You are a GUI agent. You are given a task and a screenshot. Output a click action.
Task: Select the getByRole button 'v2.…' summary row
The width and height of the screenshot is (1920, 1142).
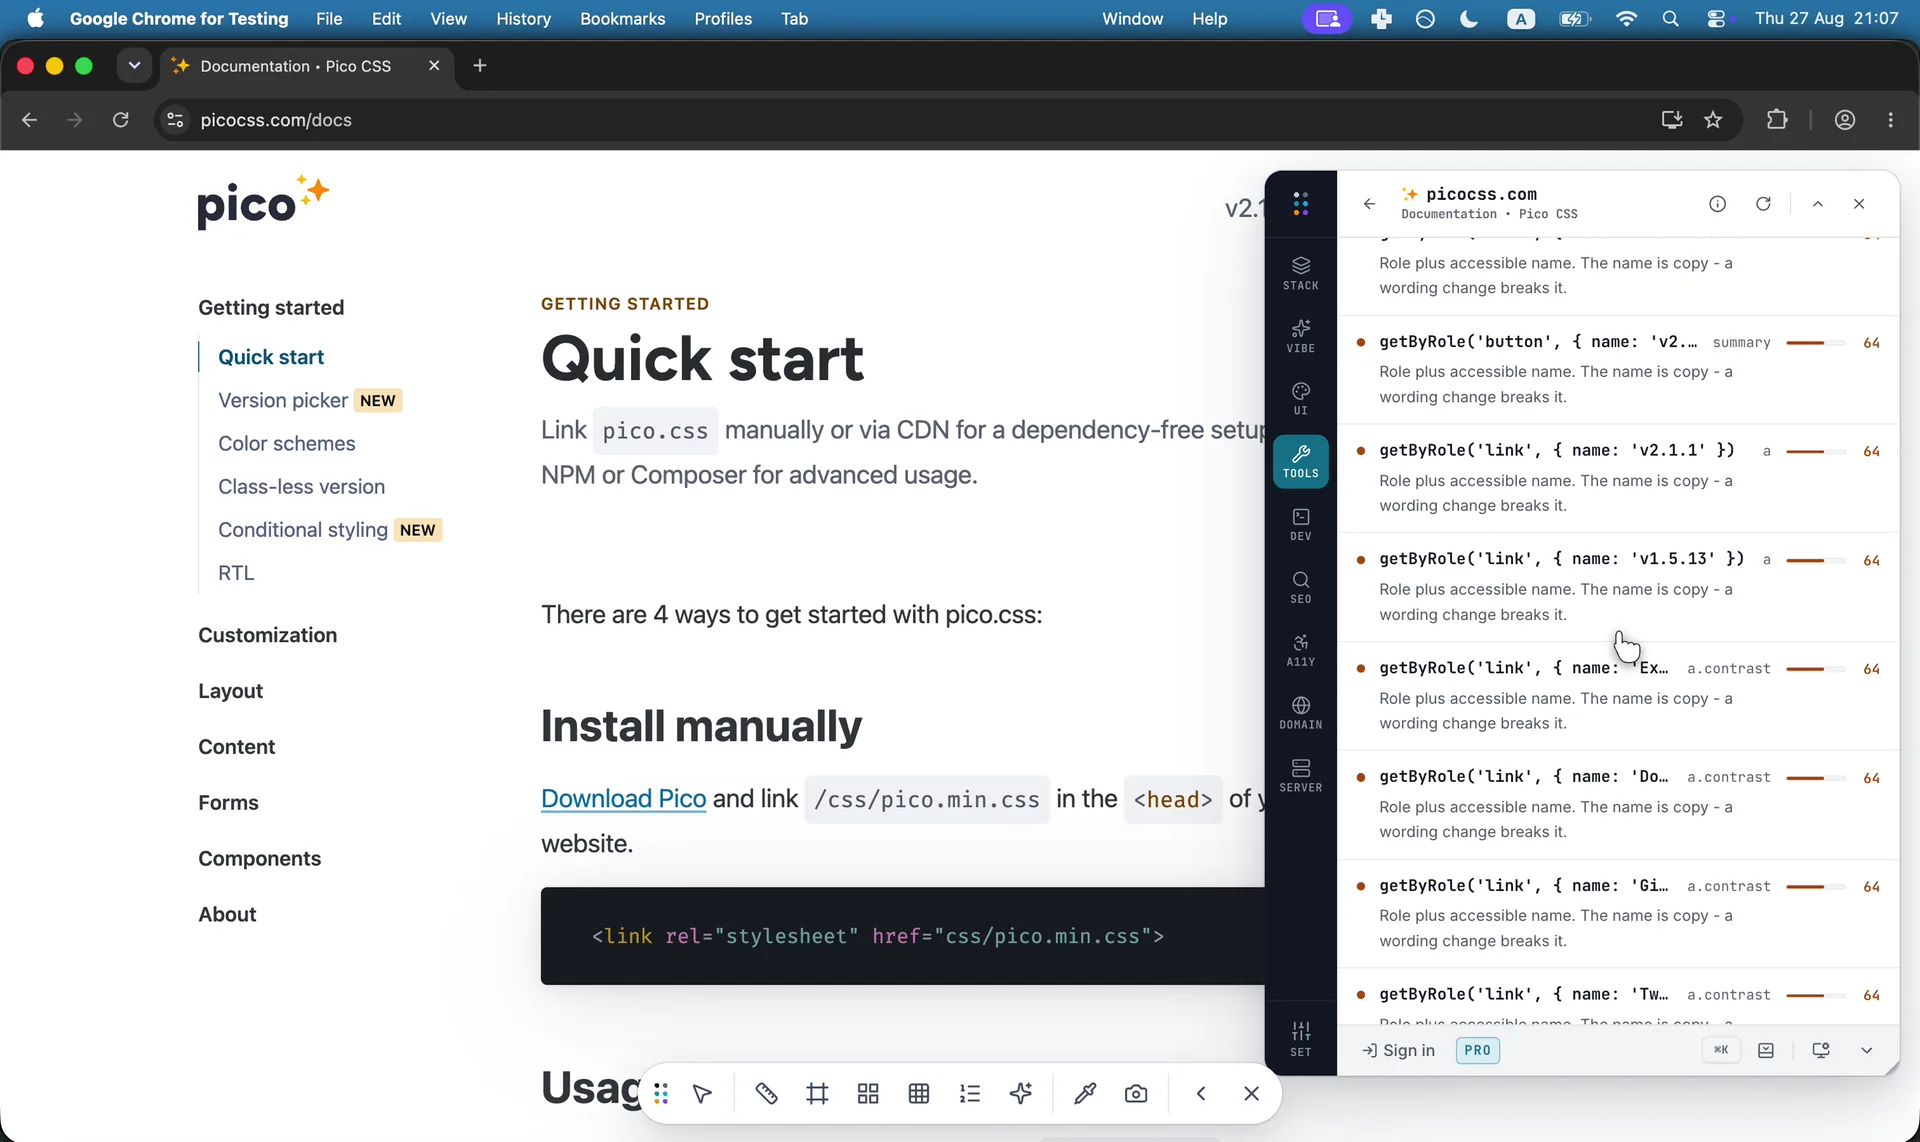1618,369
